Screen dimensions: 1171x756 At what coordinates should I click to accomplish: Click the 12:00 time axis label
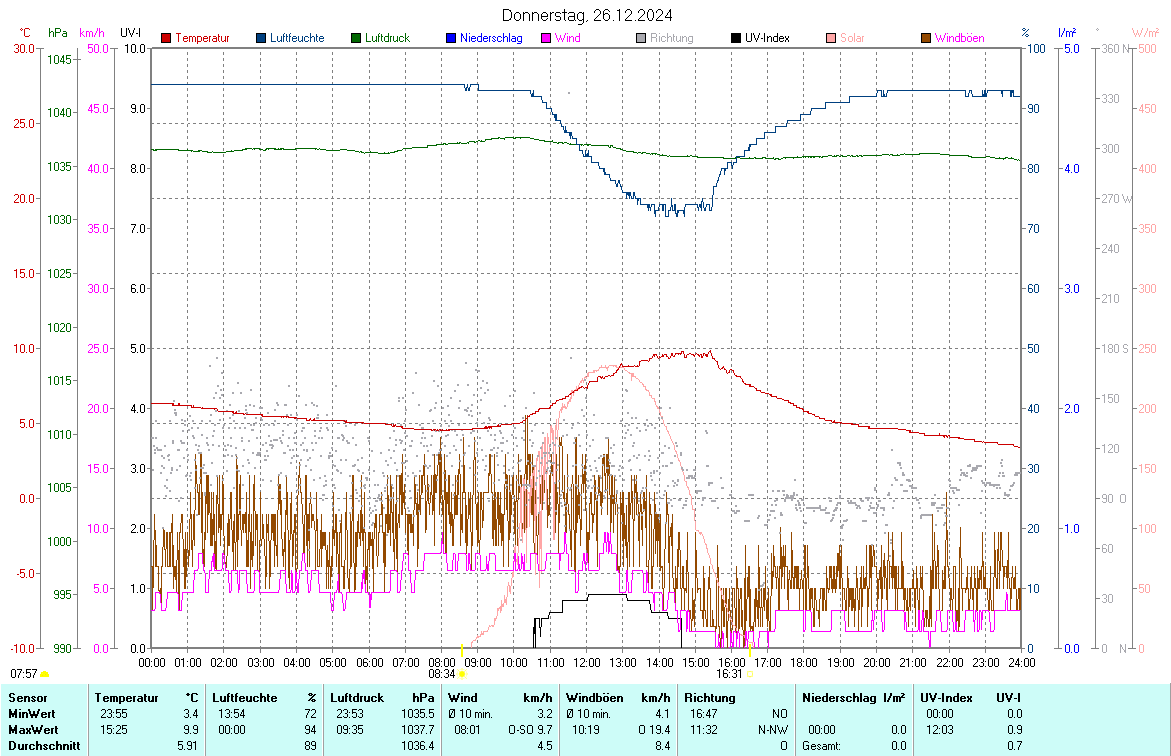[586, 662]
